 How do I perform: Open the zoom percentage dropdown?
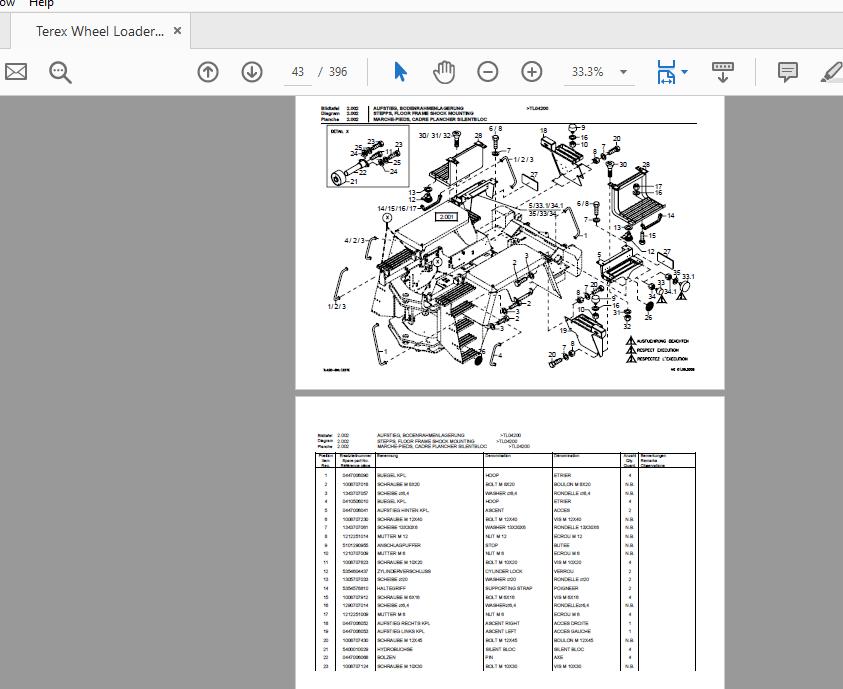point(621,71)
